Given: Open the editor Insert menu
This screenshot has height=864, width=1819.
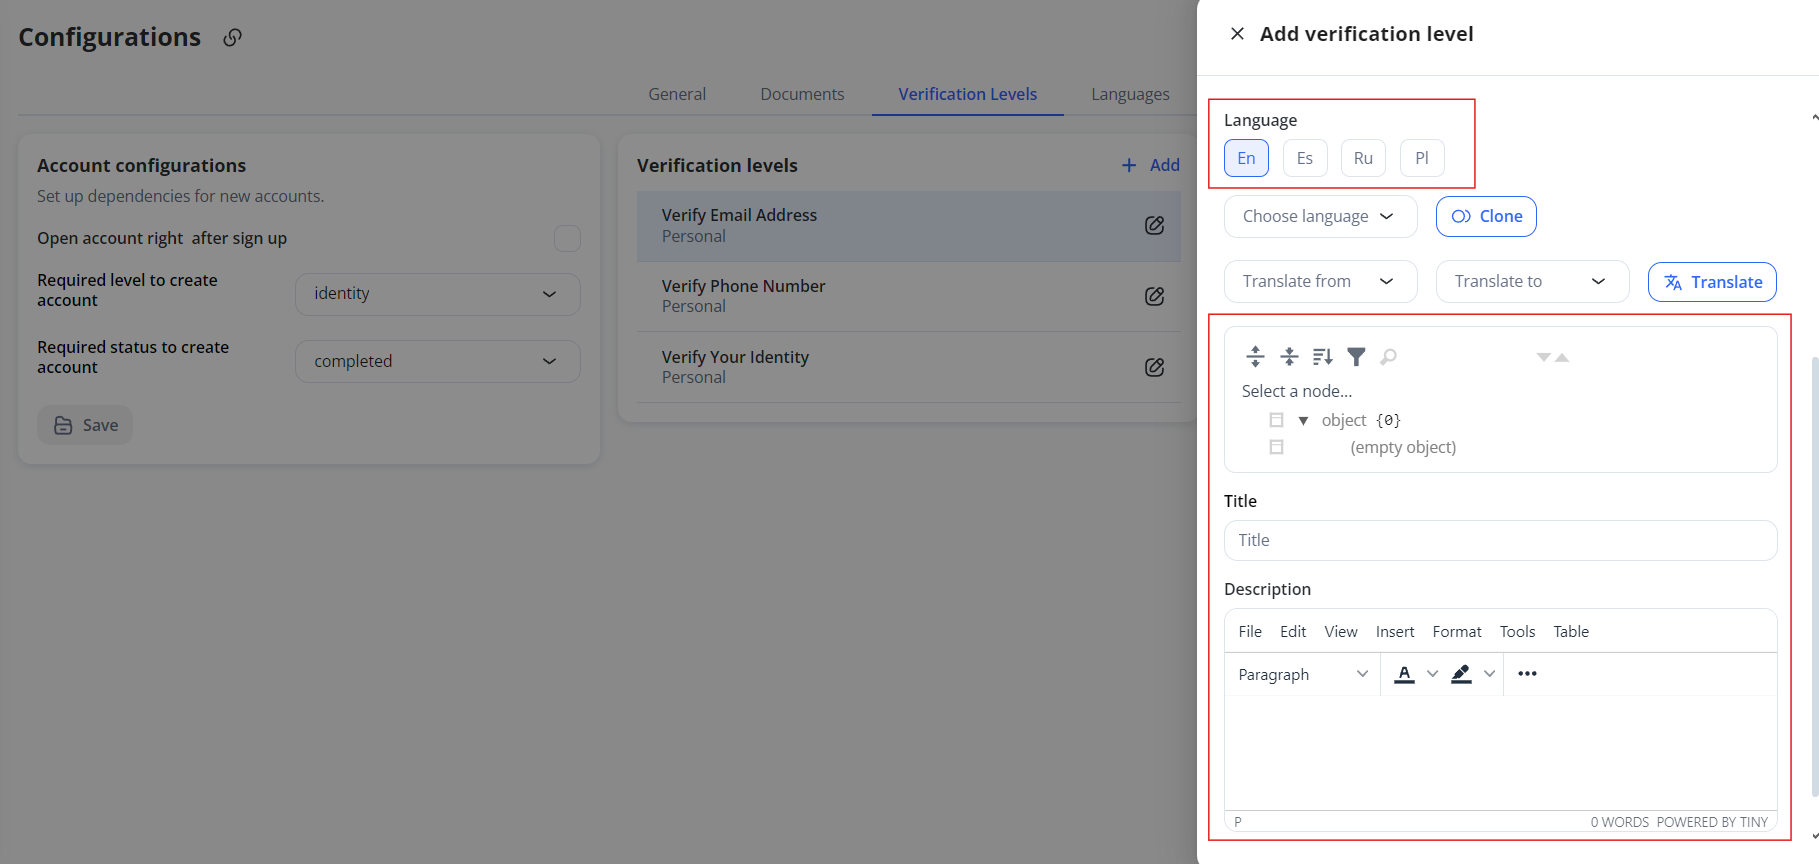Looking at the screenshot, I should point(1395,631).
